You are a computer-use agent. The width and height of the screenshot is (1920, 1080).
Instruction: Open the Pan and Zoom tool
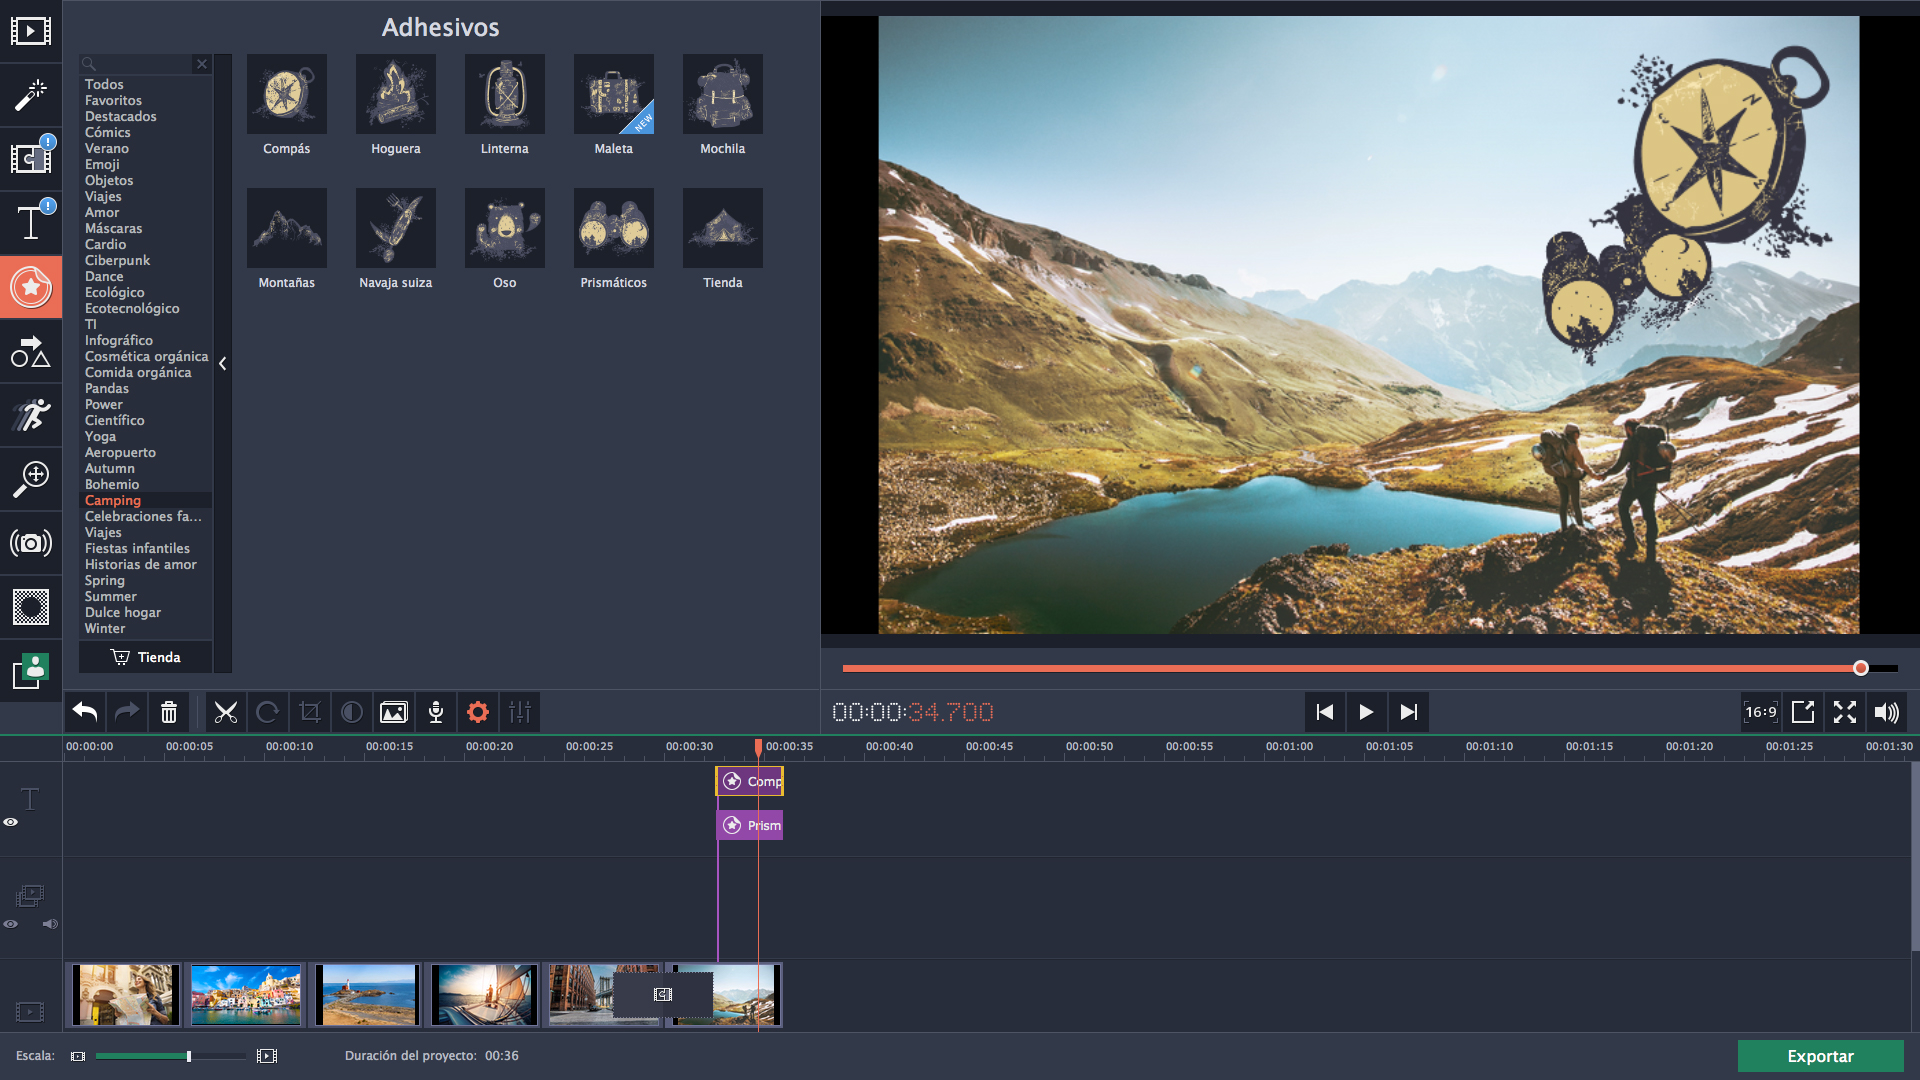pyautogui.click(x=30, y=479)
